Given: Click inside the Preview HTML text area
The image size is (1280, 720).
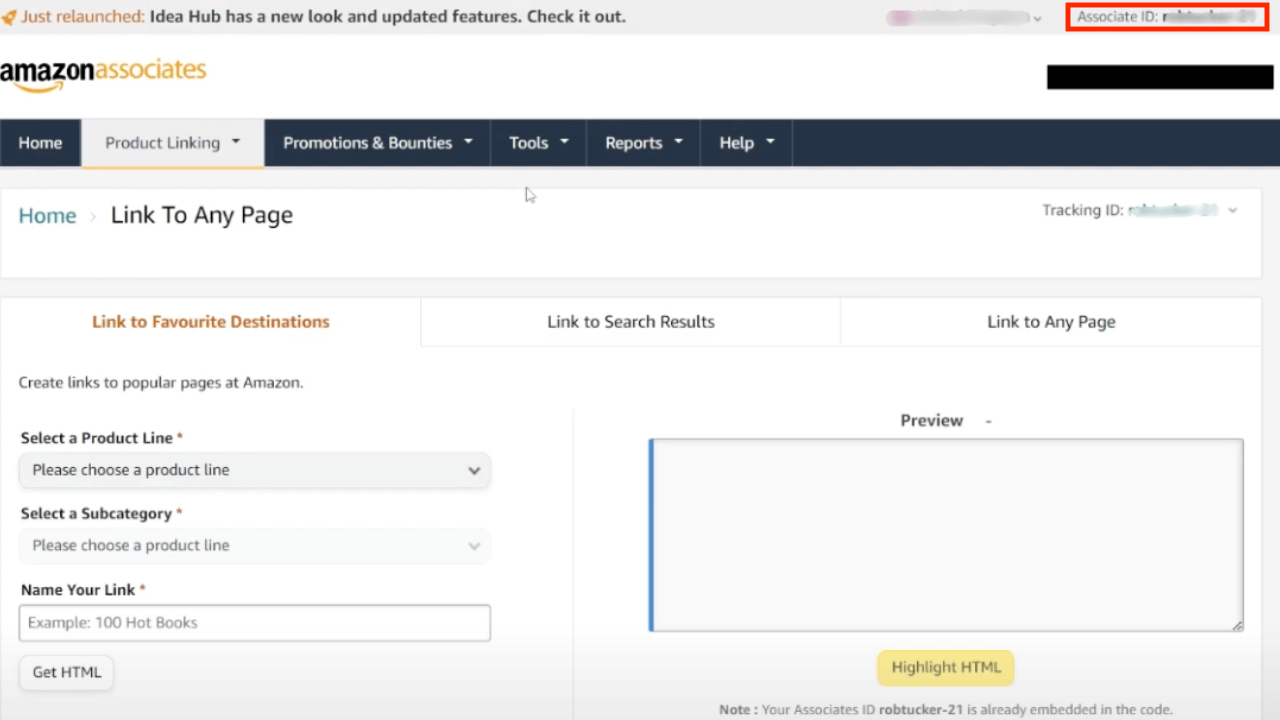Looking at the screenshot, I should coord(946,535).
